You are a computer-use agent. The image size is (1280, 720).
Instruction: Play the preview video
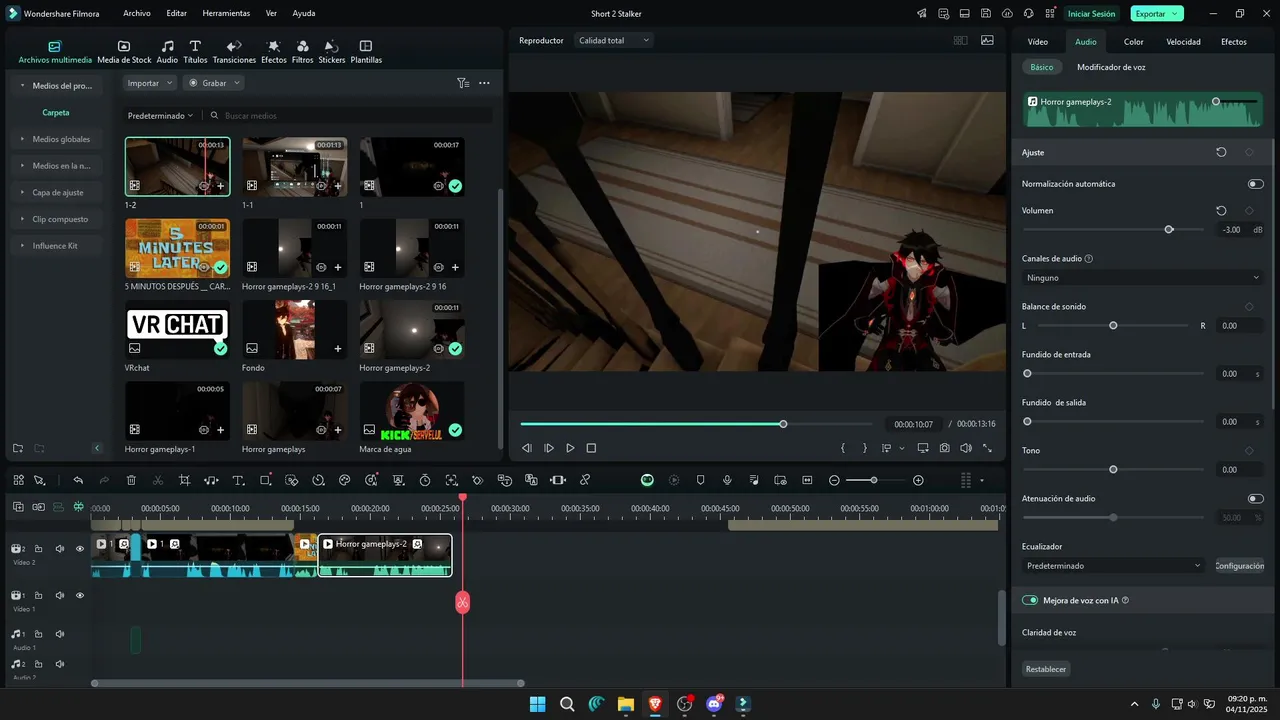pyautogui.click(x=570, y=448)
